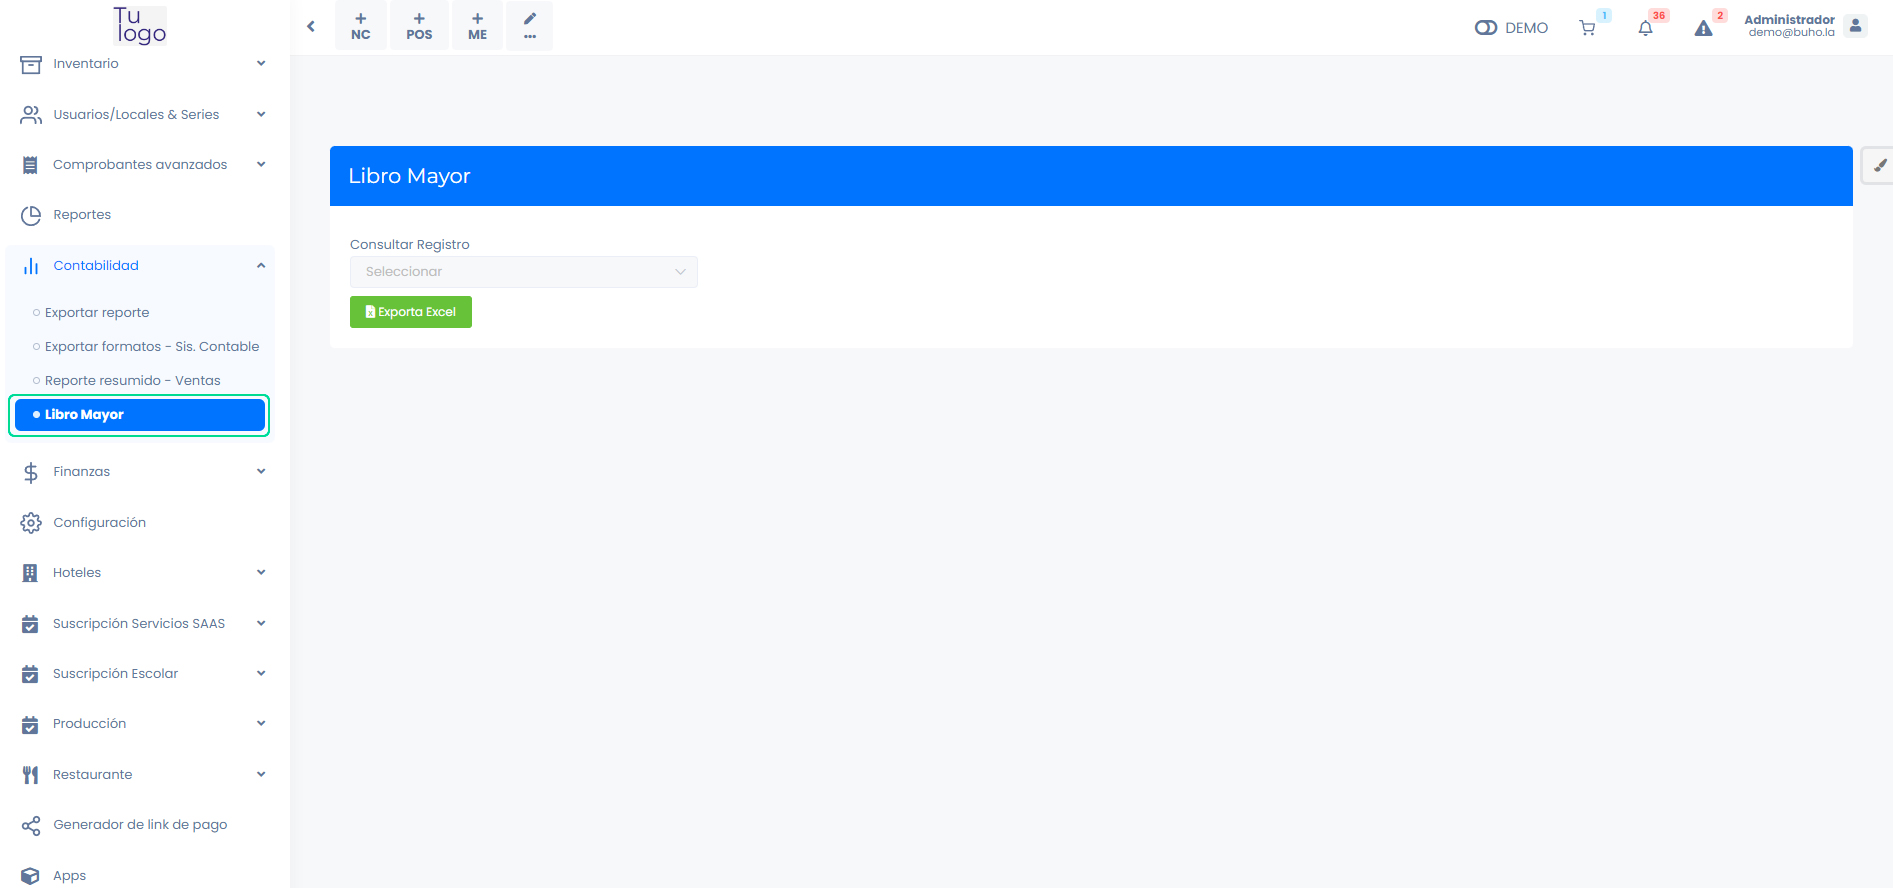This screenshot has height=888, width=1893.
Task: Open the +ME quick create shortcut
Action: [x=477, y=25]
